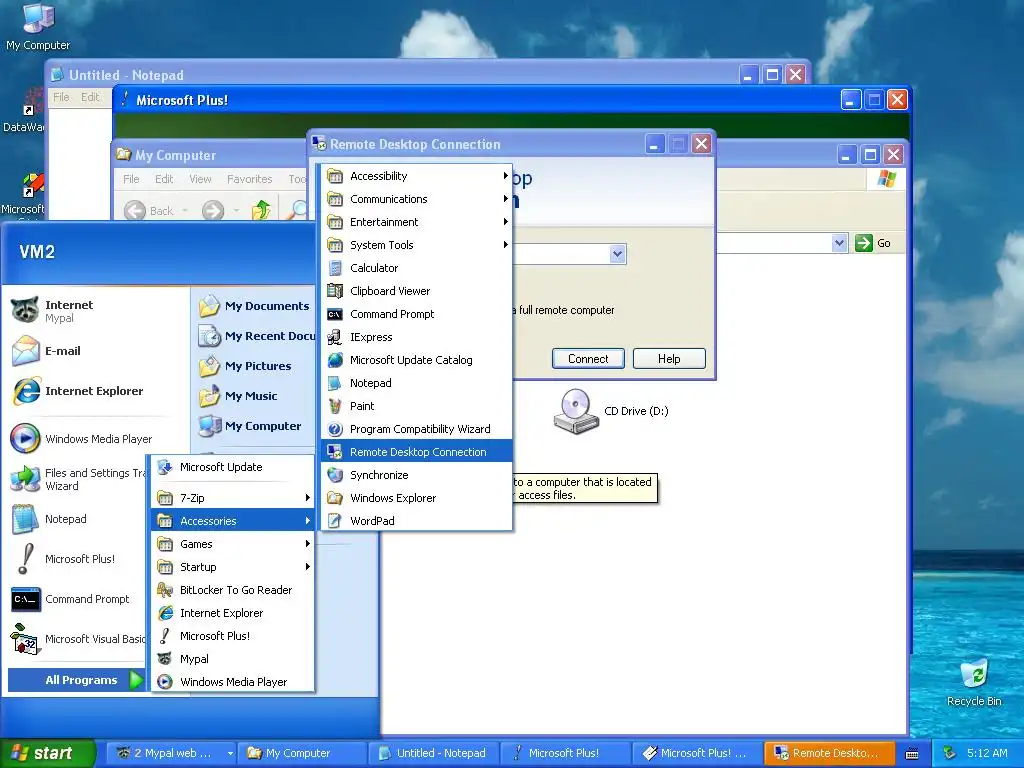Open Microsoft Plus! in All Programs list

click(232, 635)
